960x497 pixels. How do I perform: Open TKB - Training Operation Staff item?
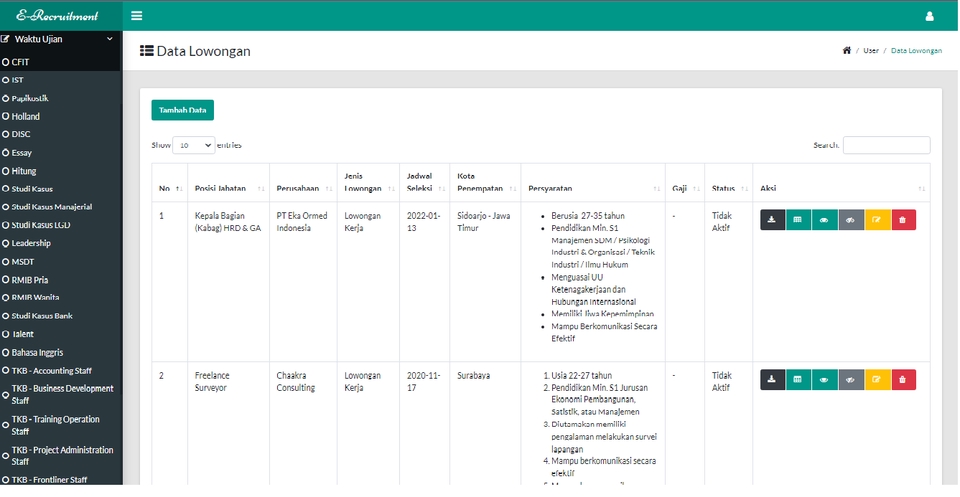coord(61,425)
